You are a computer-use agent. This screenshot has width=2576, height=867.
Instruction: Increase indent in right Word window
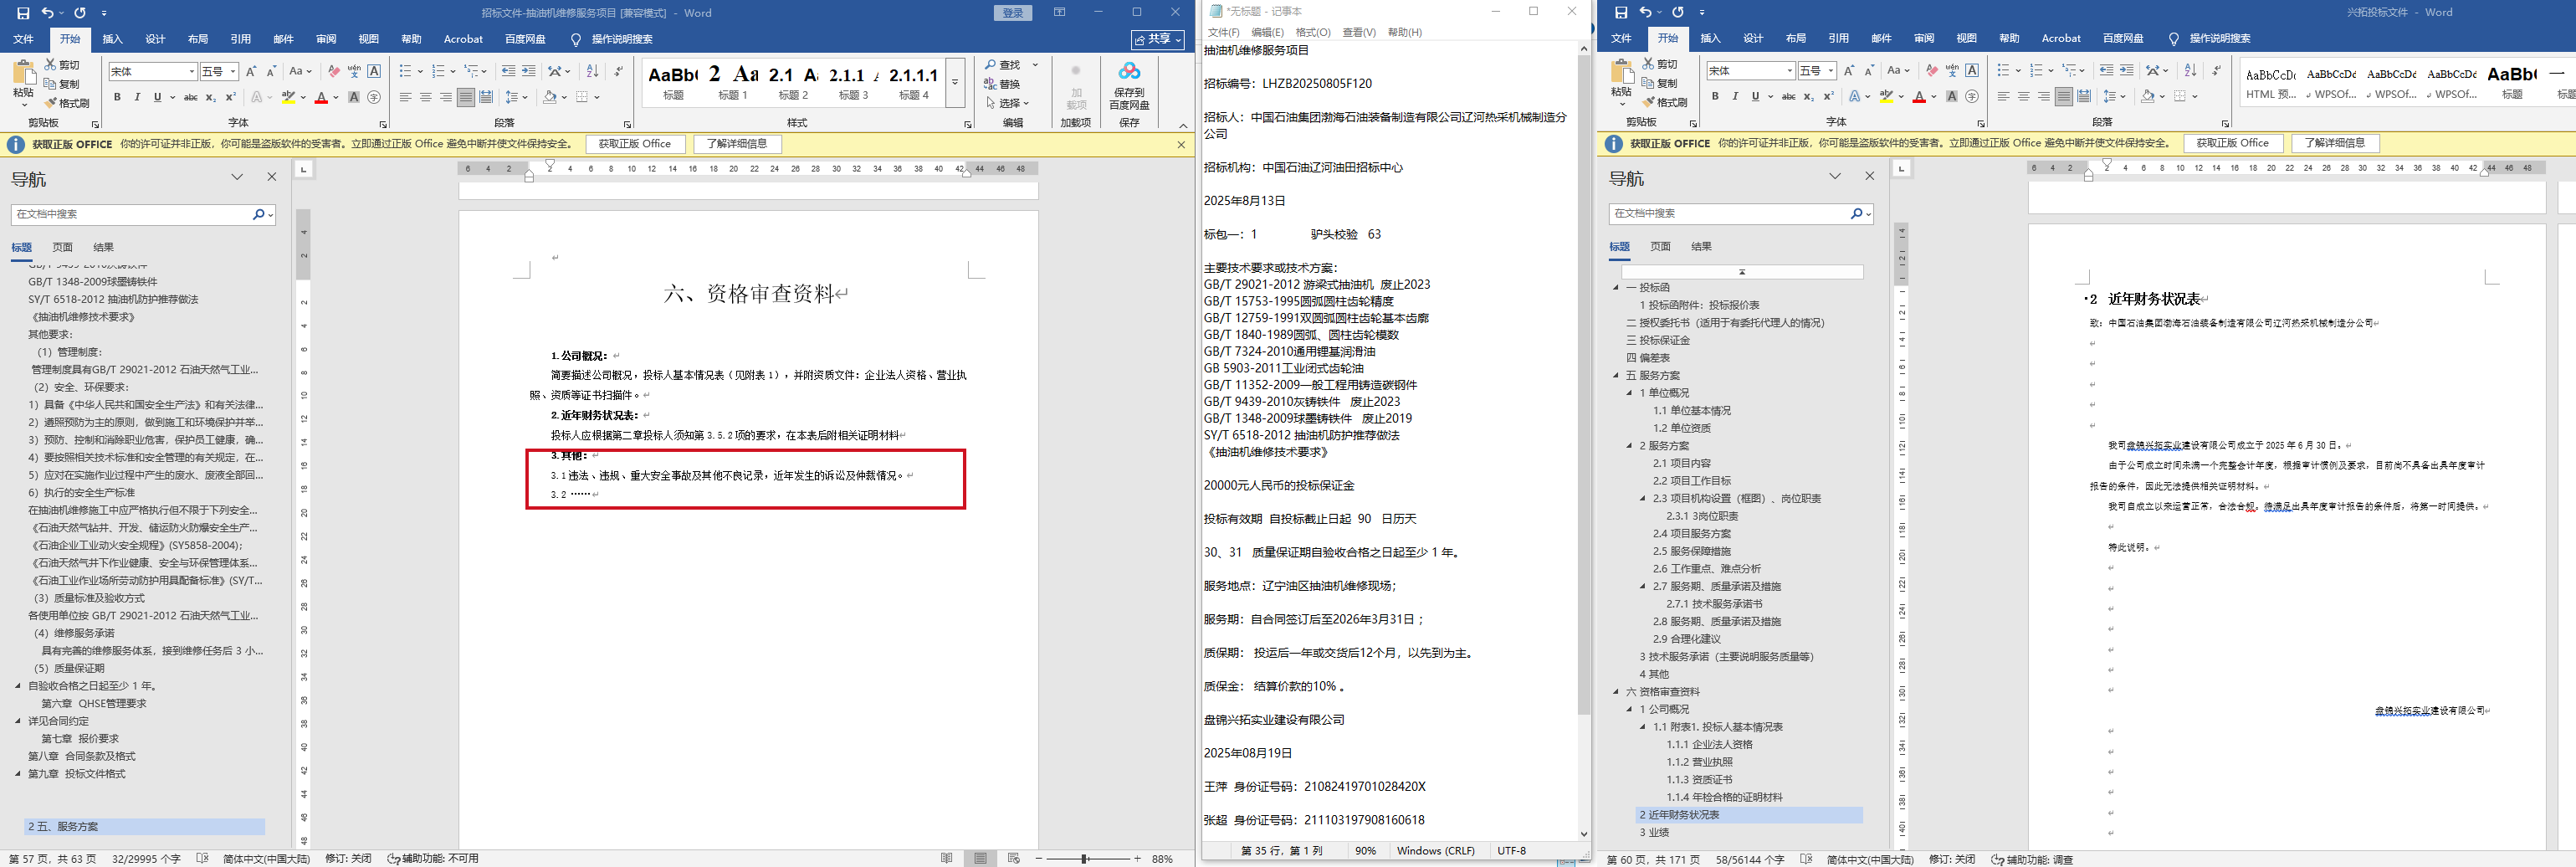[2126, 70]
